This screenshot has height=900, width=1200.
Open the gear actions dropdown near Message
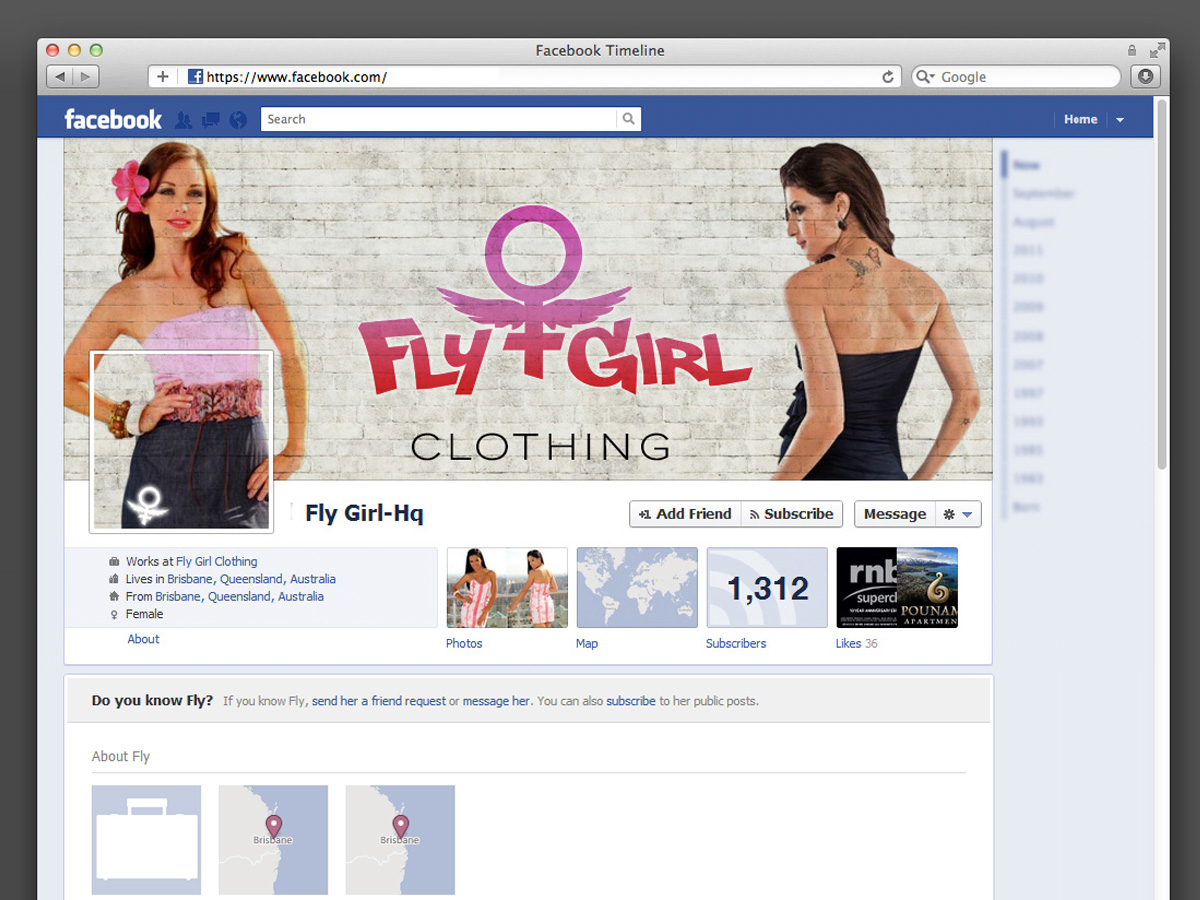click(x=958, y=514)
